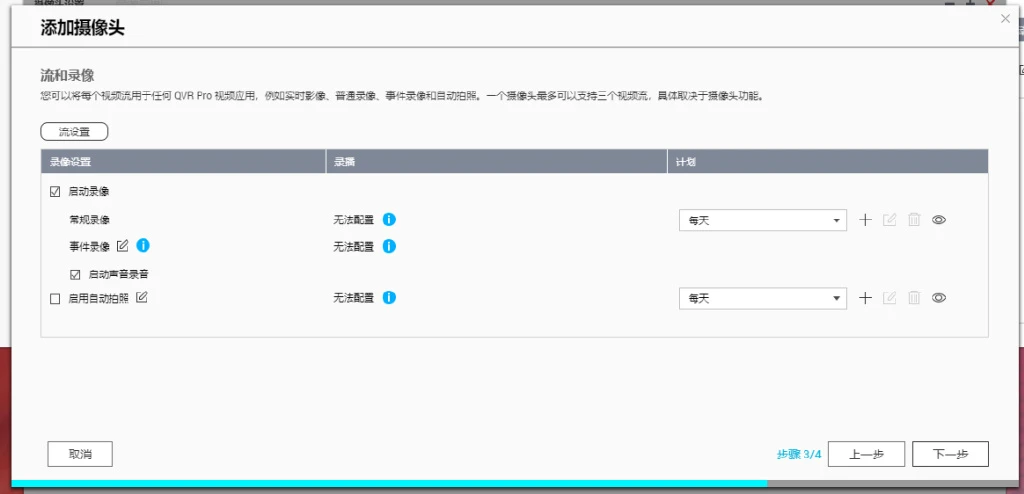Edit 事件录像 settings via pencil icon

122,246
